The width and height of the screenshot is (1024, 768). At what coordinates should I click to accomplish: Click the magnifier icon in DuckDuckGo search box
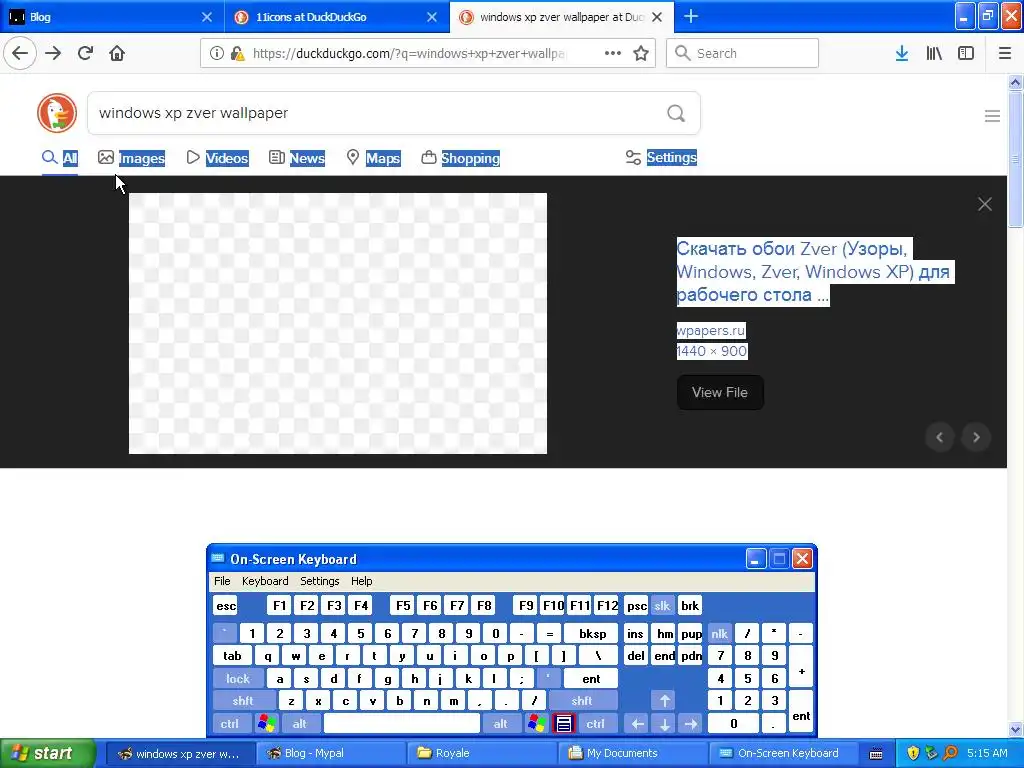[x=676, y=114]
